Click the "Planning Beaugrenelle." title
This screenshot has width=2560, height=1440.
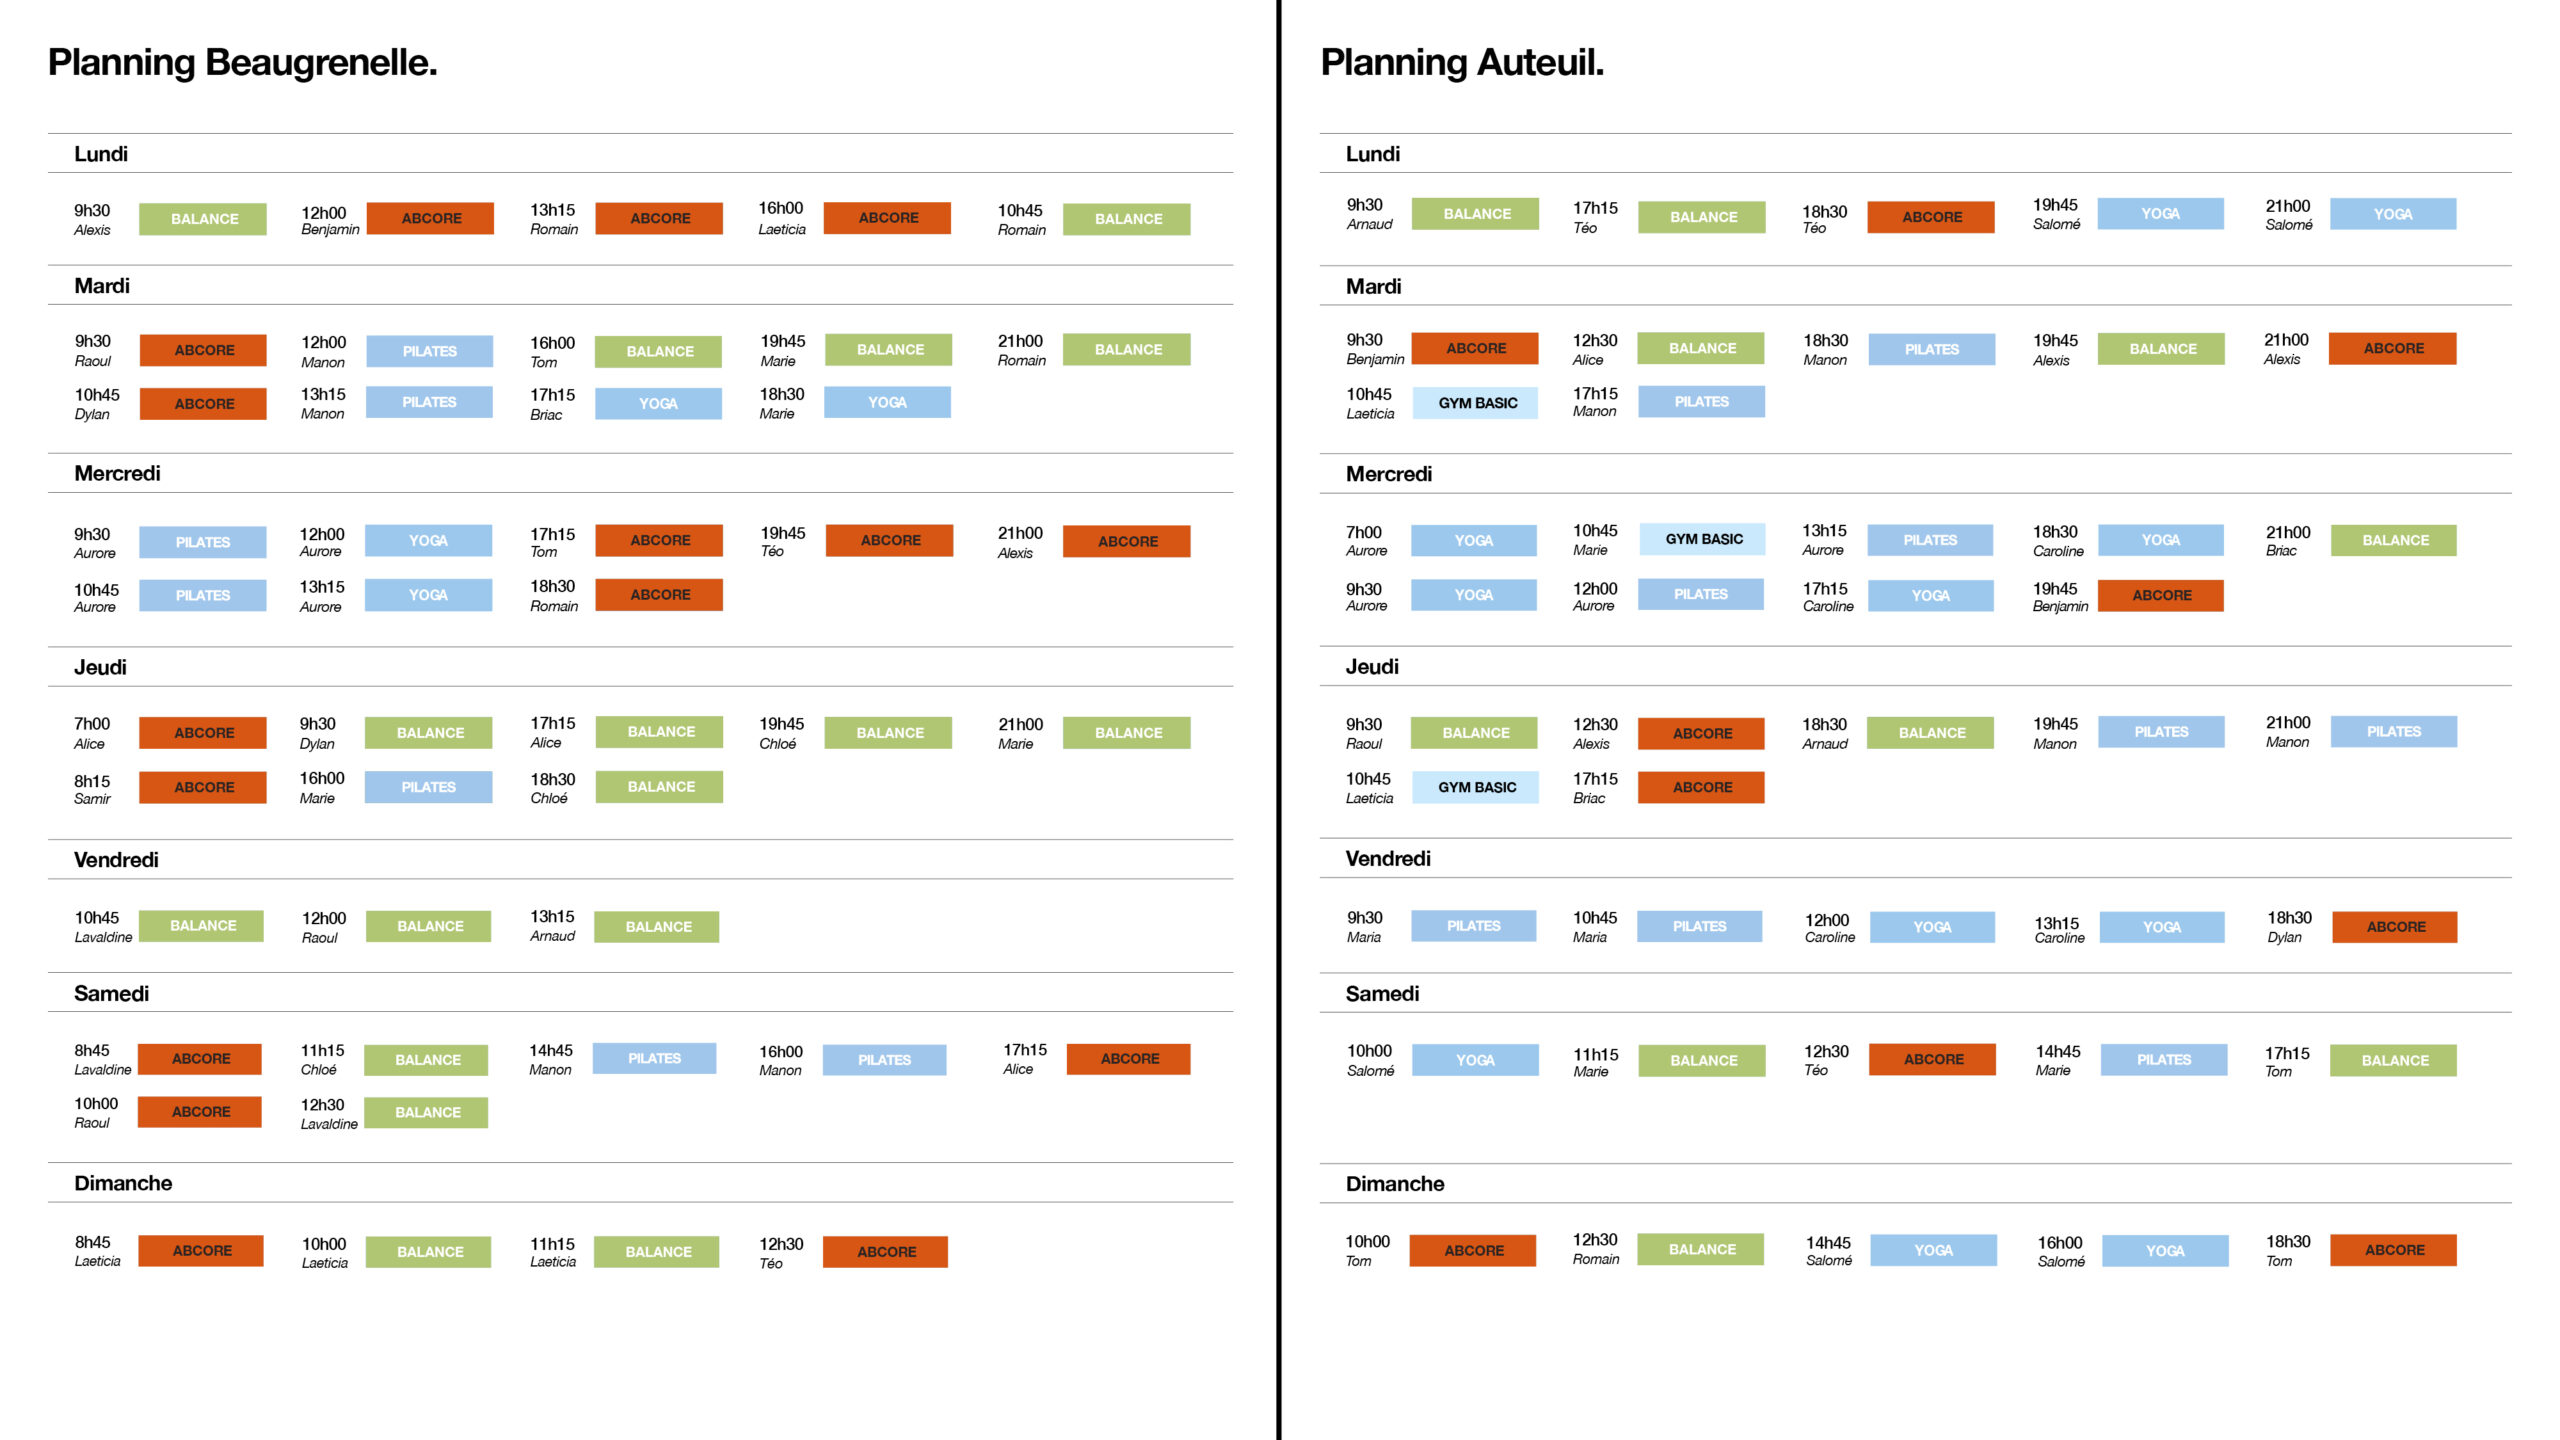click(x=242, y=62)
